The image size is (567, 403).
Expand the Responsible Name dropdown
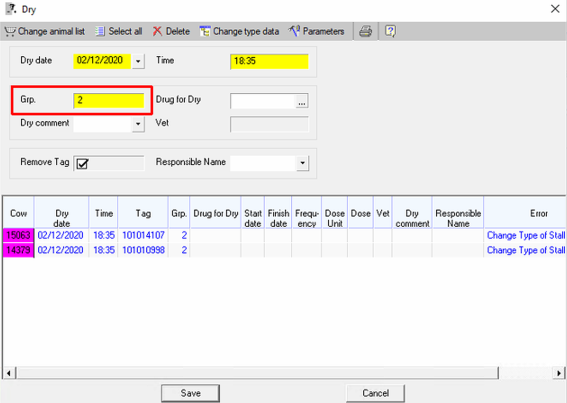[x=303, y=163]
